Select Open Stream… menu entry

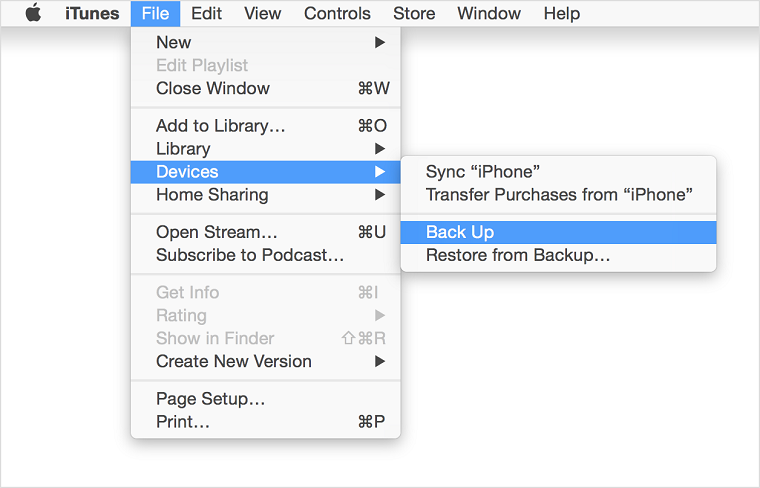coord(217,232)
